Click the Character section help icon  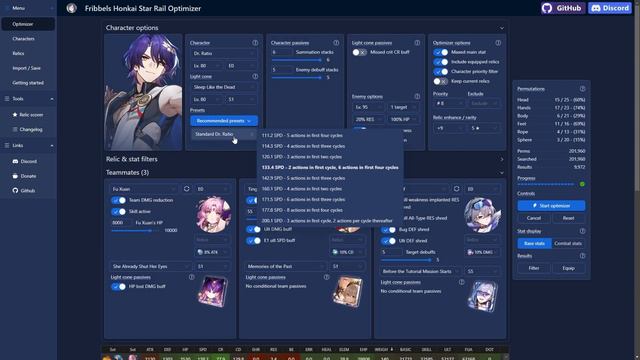(x=255, y=42)
